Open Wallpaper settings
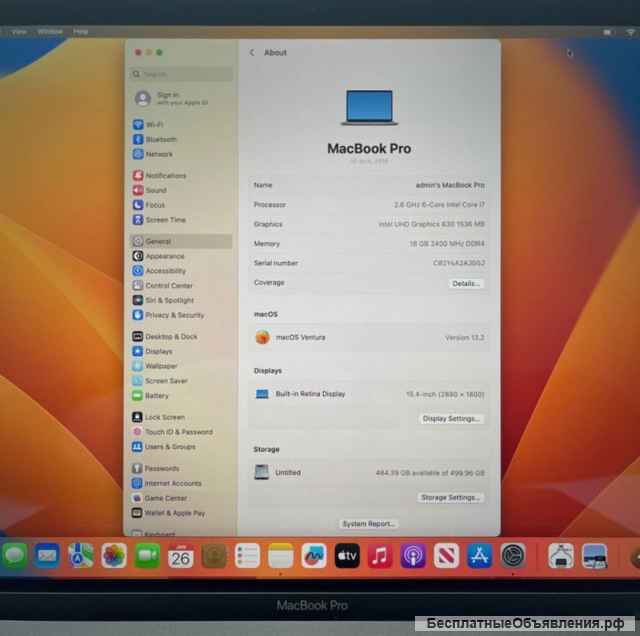The width and height of the screenshot is (640, 636). 155,366
